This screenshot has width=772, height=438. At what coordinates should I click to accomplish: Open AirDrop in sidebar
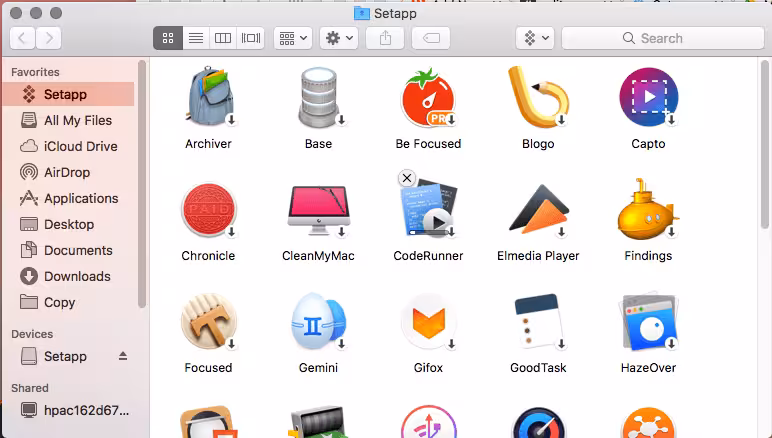tap(68, 172)
